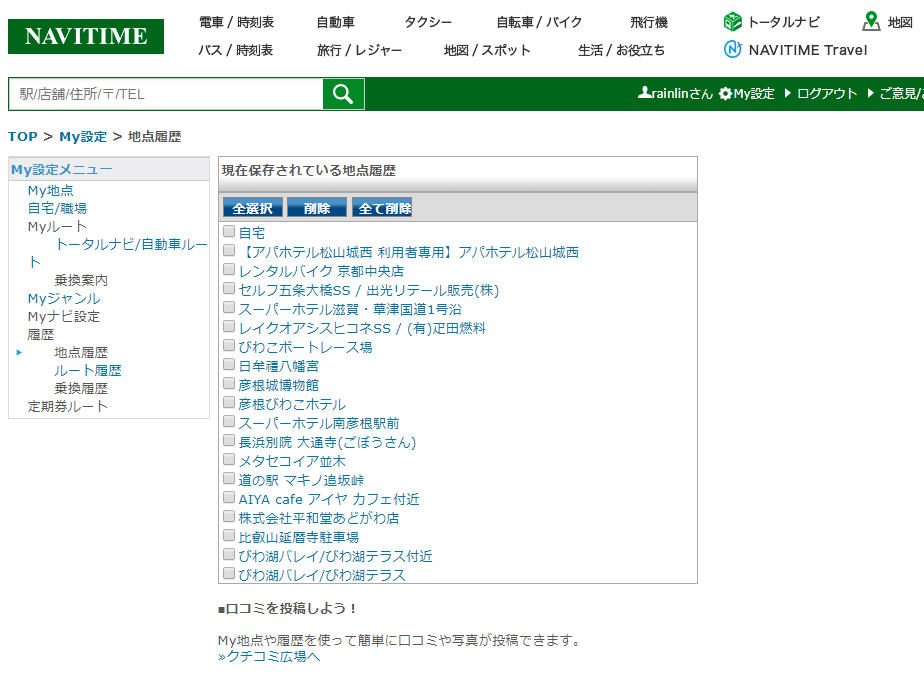This screenshot has height=697, width=924.
Task: Tick the checkbox for 彦根城博物館
Action: (229, 384)
